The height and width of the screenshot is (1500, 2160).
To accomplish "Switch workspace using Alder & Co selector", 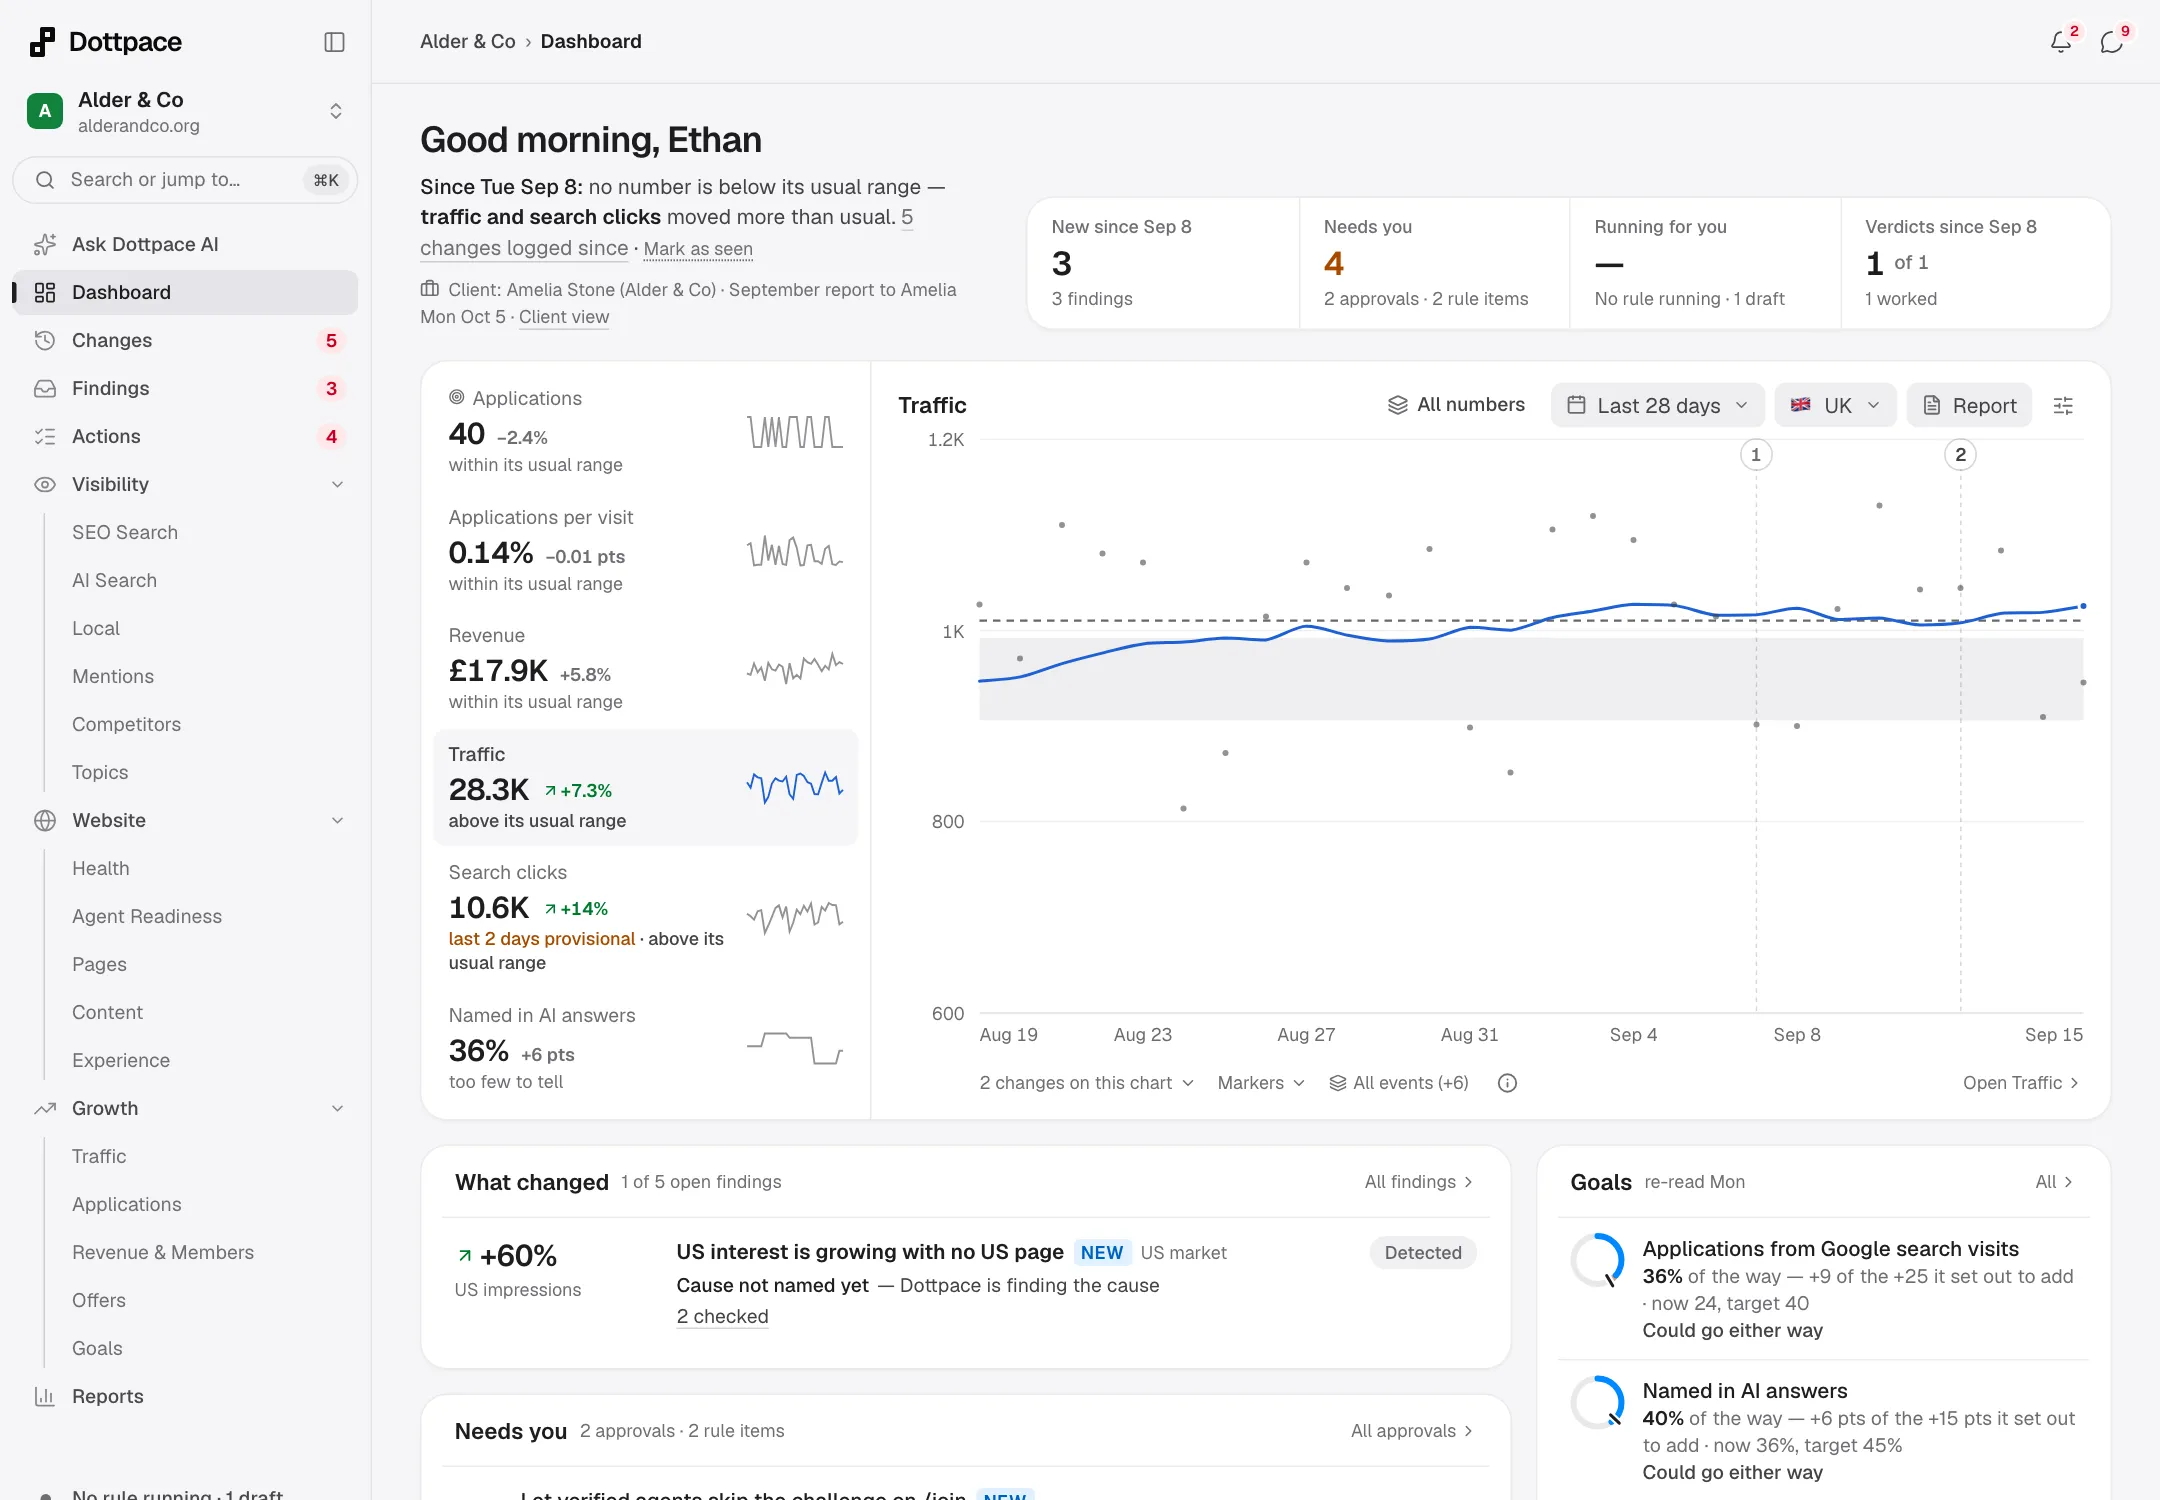I will point(185,111).
